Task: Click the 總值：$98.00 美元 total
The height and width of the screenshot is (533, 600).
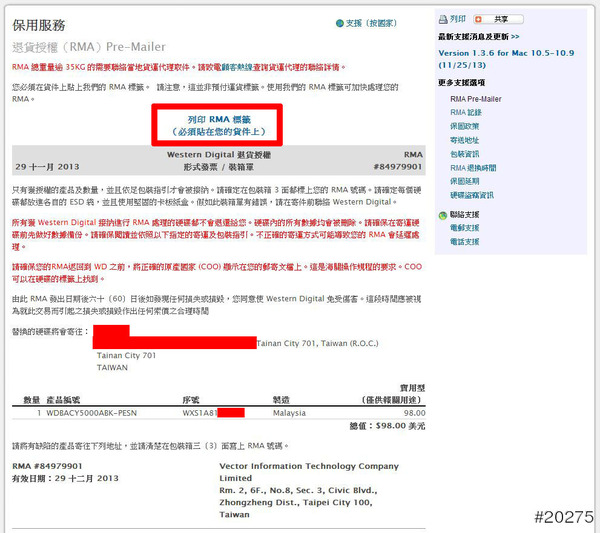Action: 387,426
